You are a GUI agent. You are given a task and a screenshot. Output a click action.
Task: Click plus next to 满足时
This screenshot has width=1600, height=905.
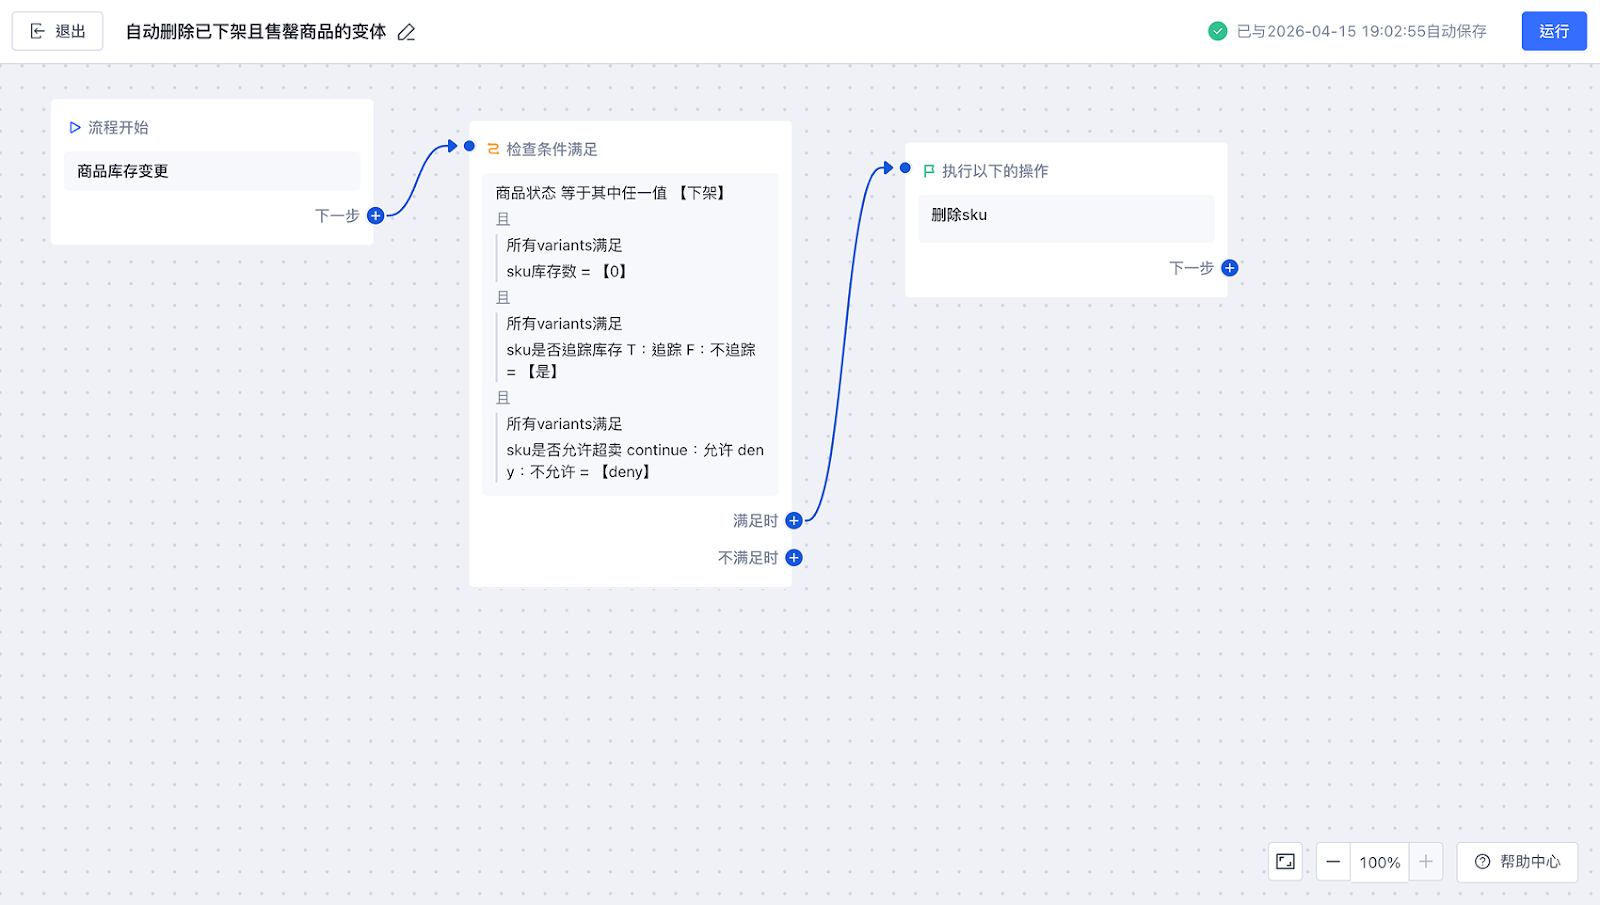tap(794, 521)
